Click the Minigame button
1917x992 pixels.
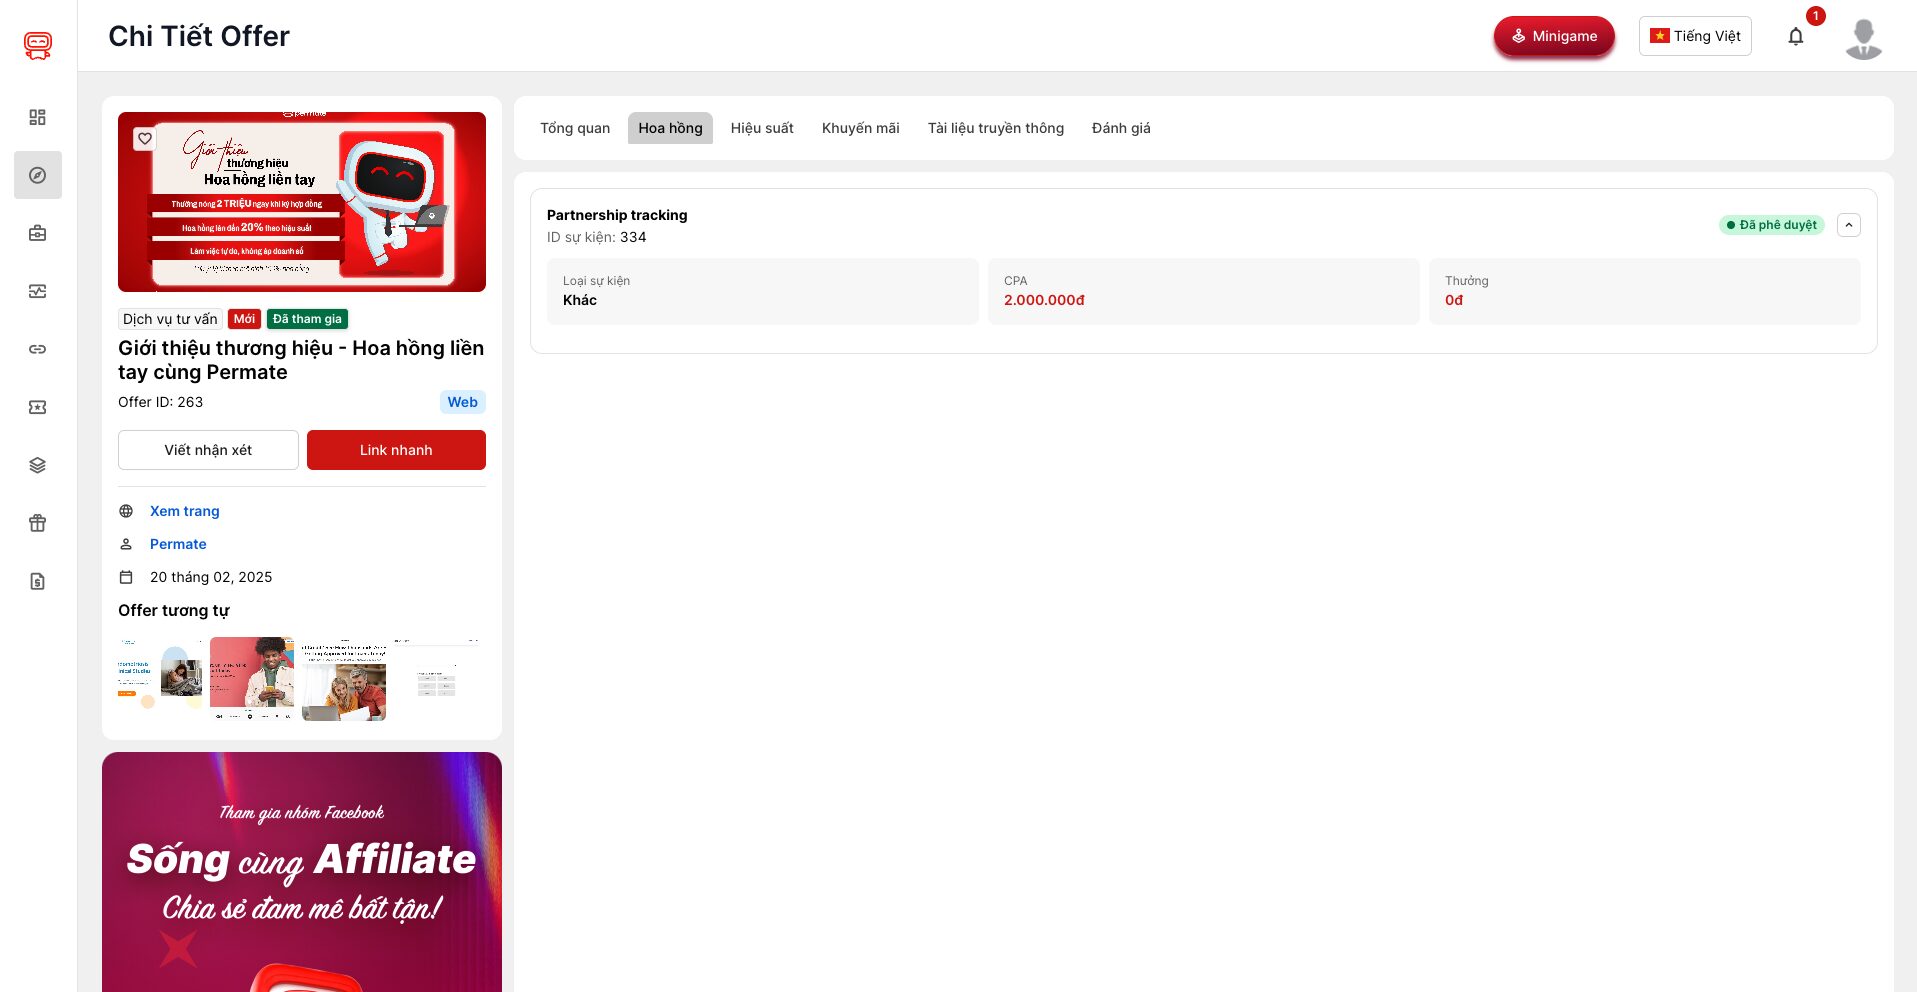coord(1553,37)
